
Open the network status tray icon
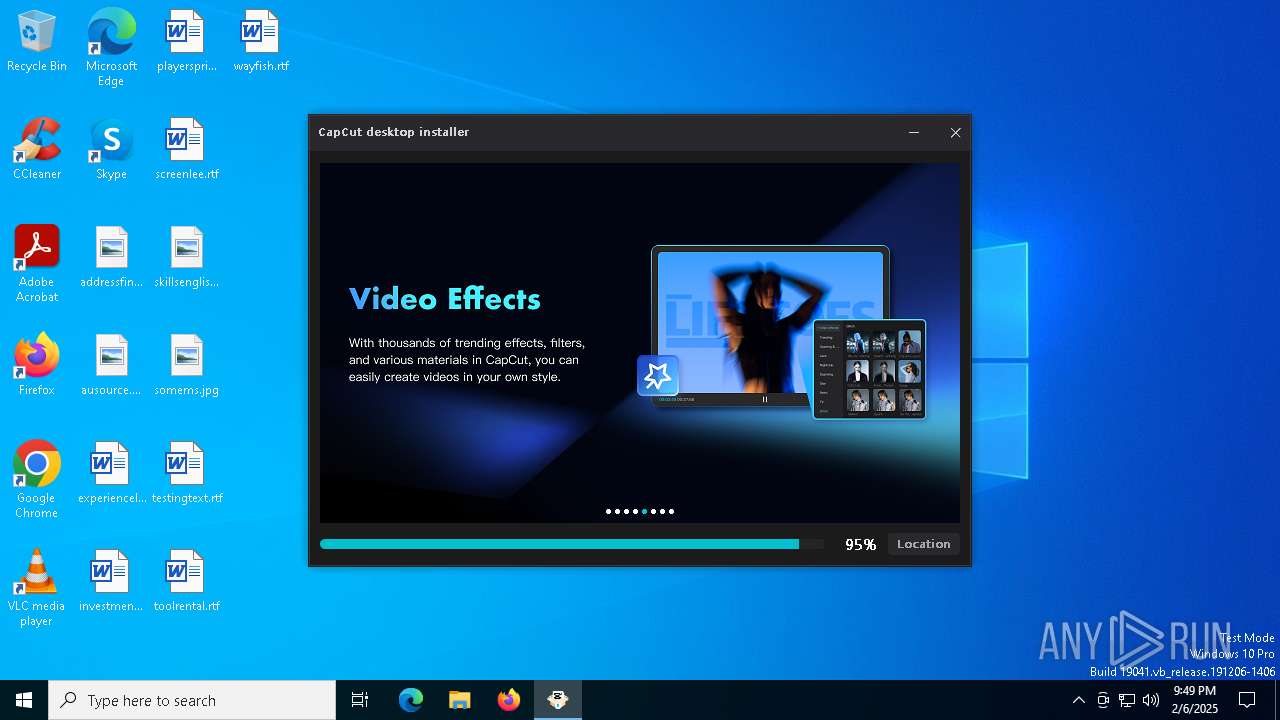(x=1127, y=700)
